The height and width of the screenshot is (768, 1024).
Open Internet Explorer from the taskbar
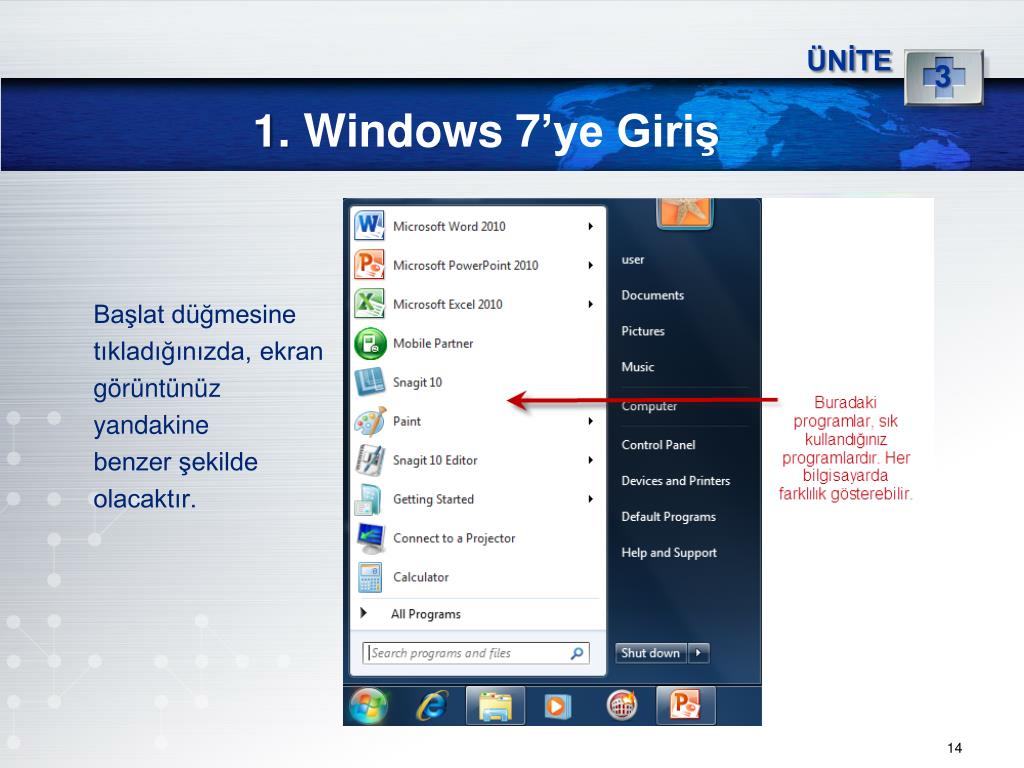(x=432, y=706)
